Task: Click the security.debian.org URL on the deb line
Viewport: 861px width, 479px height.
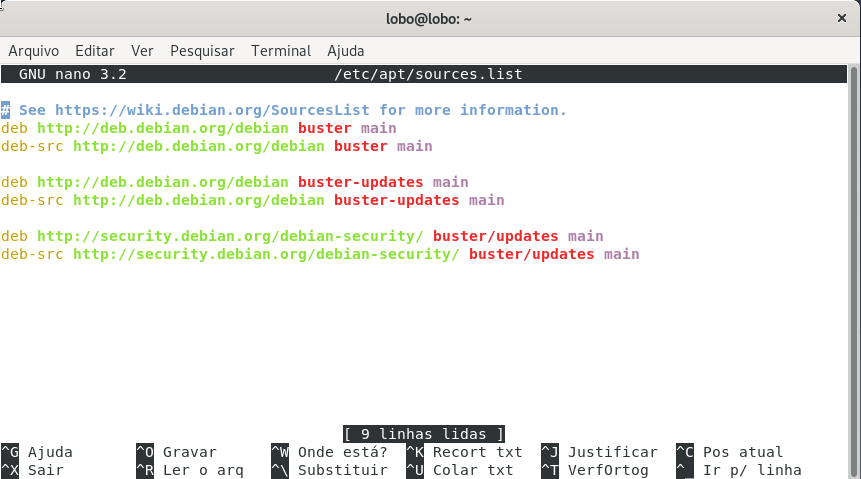Action: (x=230, y=236)
